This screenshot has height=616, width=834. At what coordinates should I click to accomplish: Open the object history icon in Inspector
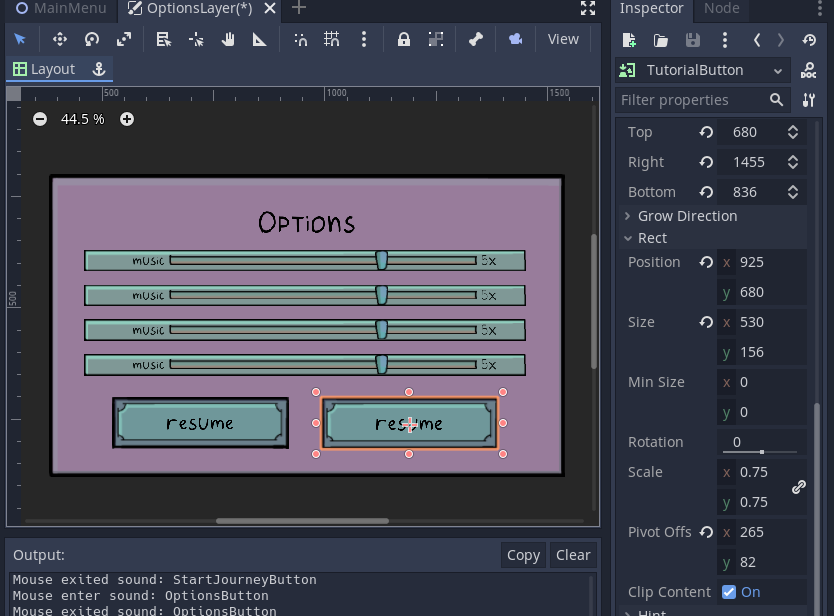point(808,40)
